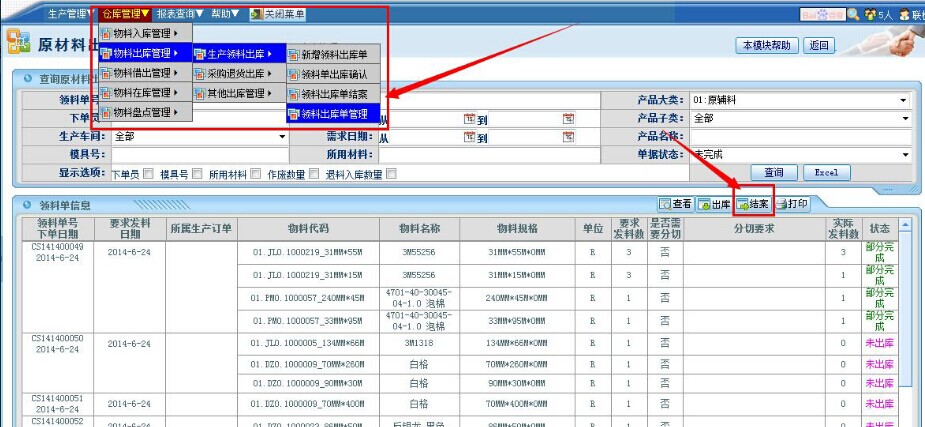925x427 pixels.
Task: Check the 退料入库数量 checkbox
Action: (391, 173)
